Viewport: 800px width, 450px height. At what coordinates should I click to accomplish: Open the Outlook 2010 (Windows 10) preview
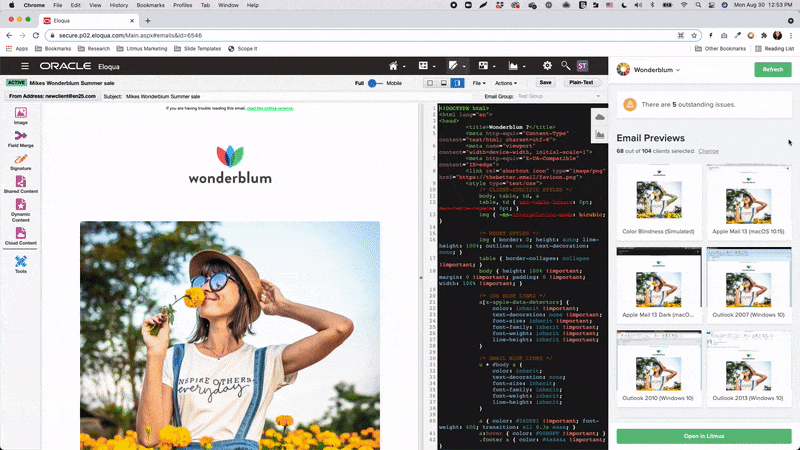point(658,368)
